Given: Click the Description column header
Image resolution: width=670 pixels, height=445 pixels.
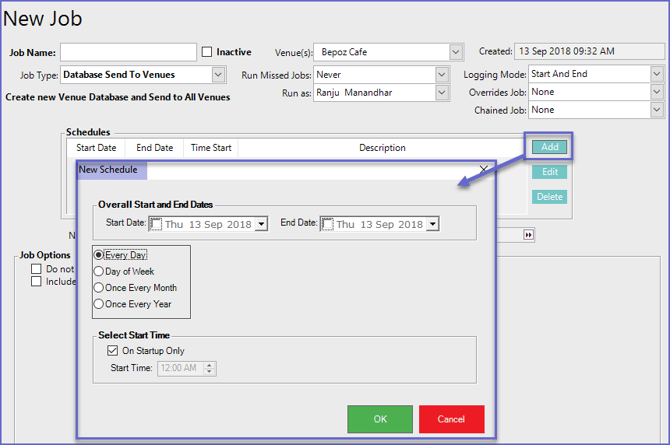Looking at the screenshot, I should click(x=382, y=148).
